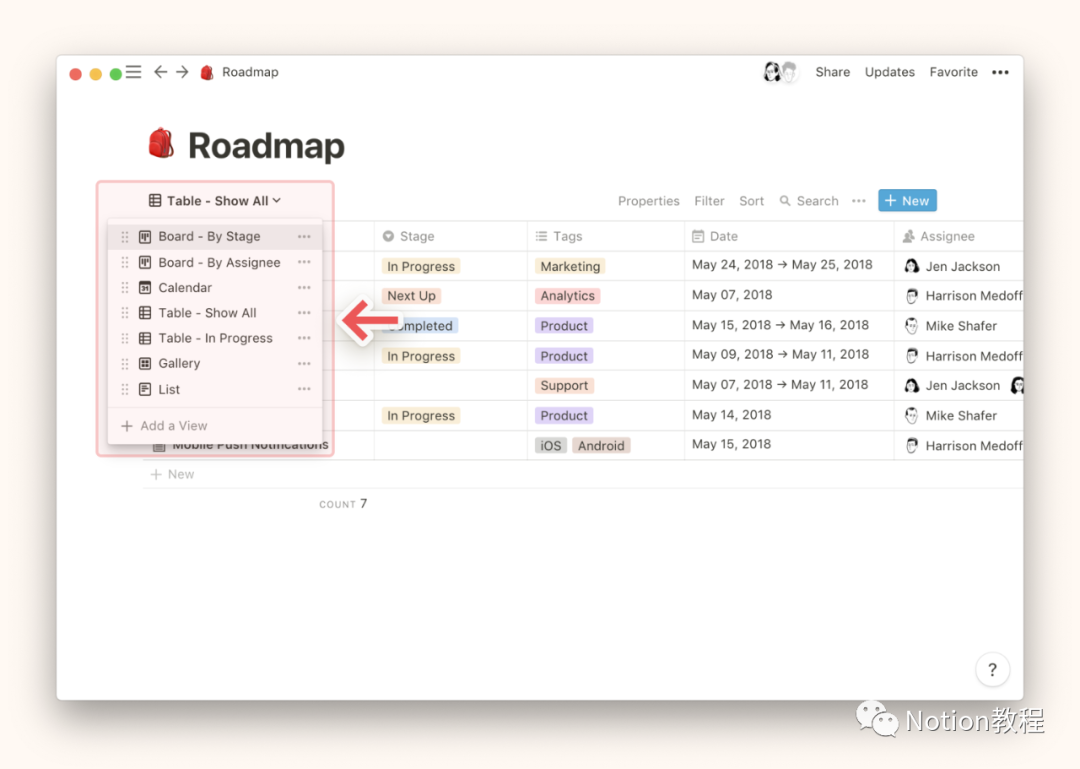Choose the List view
Image resolution: width=1080 pixels, height=769 pixels.
pos(169,390)
